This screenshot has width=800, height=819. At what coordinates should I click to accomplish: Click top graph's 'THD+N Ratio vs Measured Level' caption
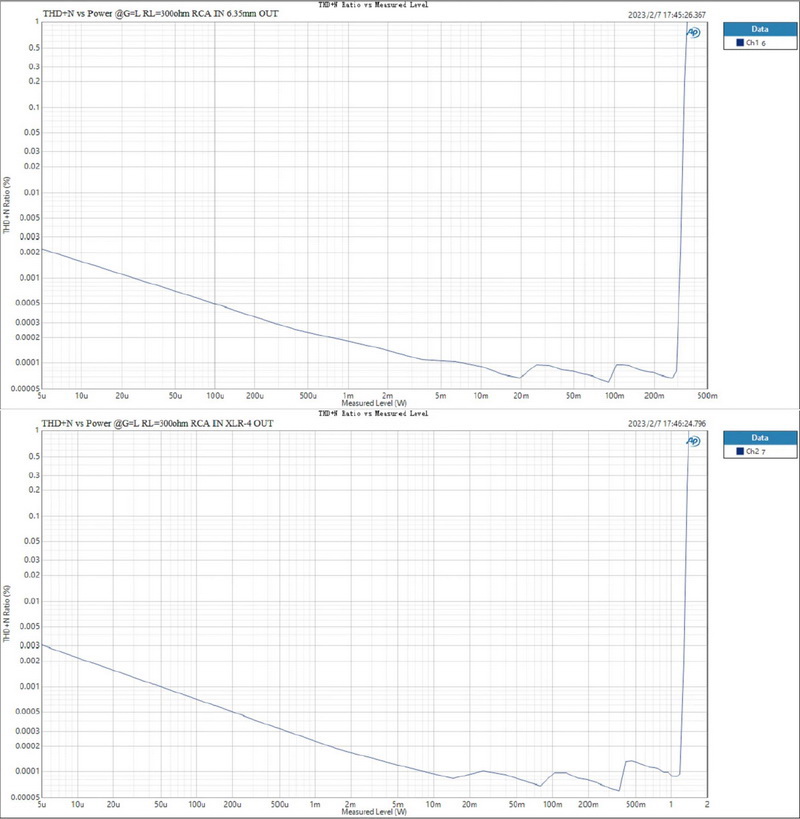[x=373, y=4]
